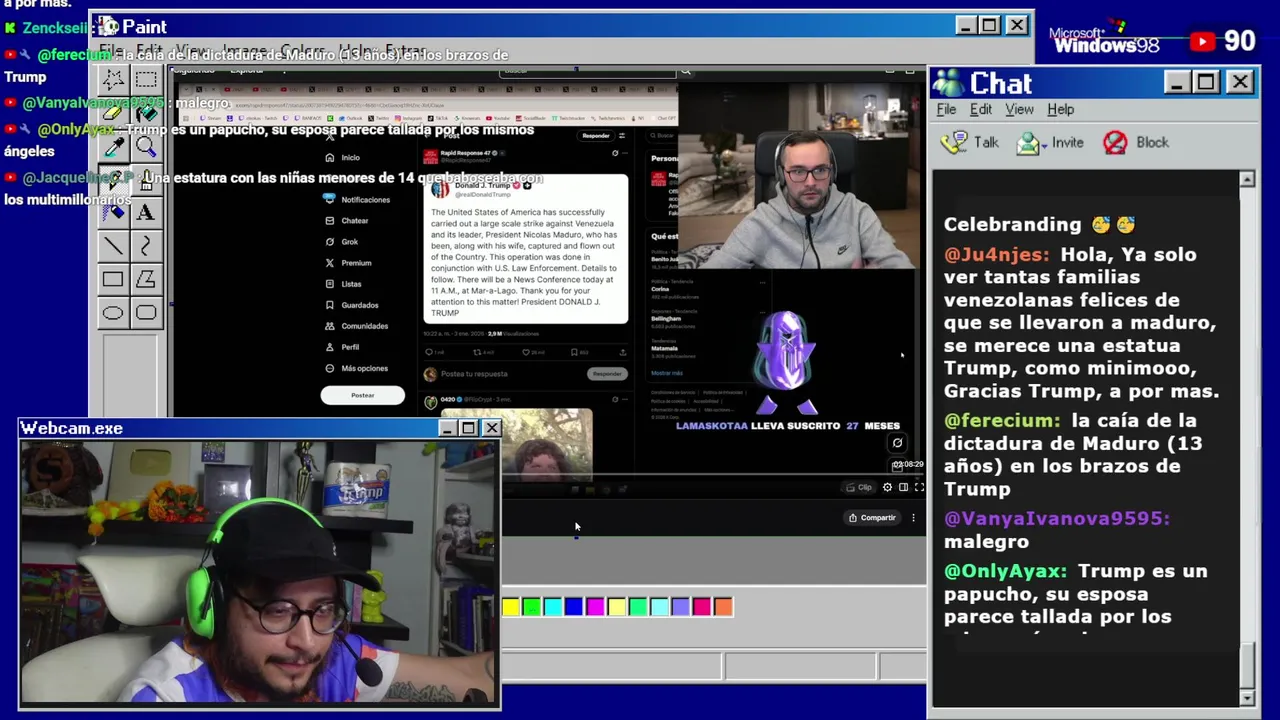Click the white Postear button

[x=362, y=395]
